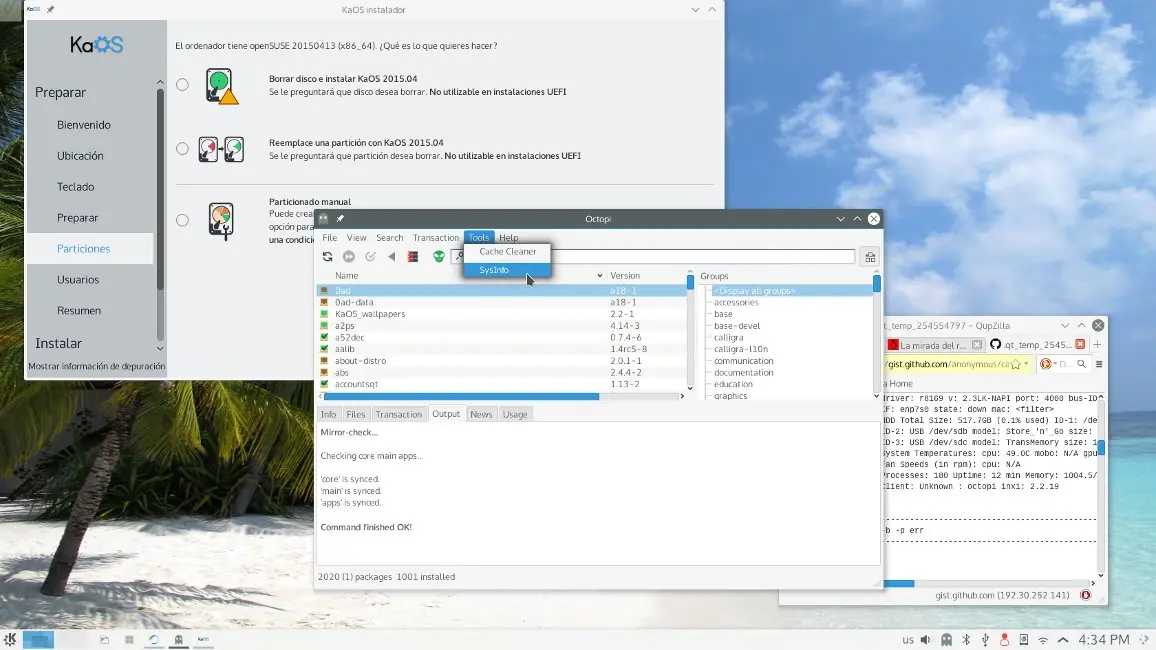Viewport: 1156px width, 650px height.
Task: Click the Wi-Fi network tray icon
Action: (x=1043, y=640)
